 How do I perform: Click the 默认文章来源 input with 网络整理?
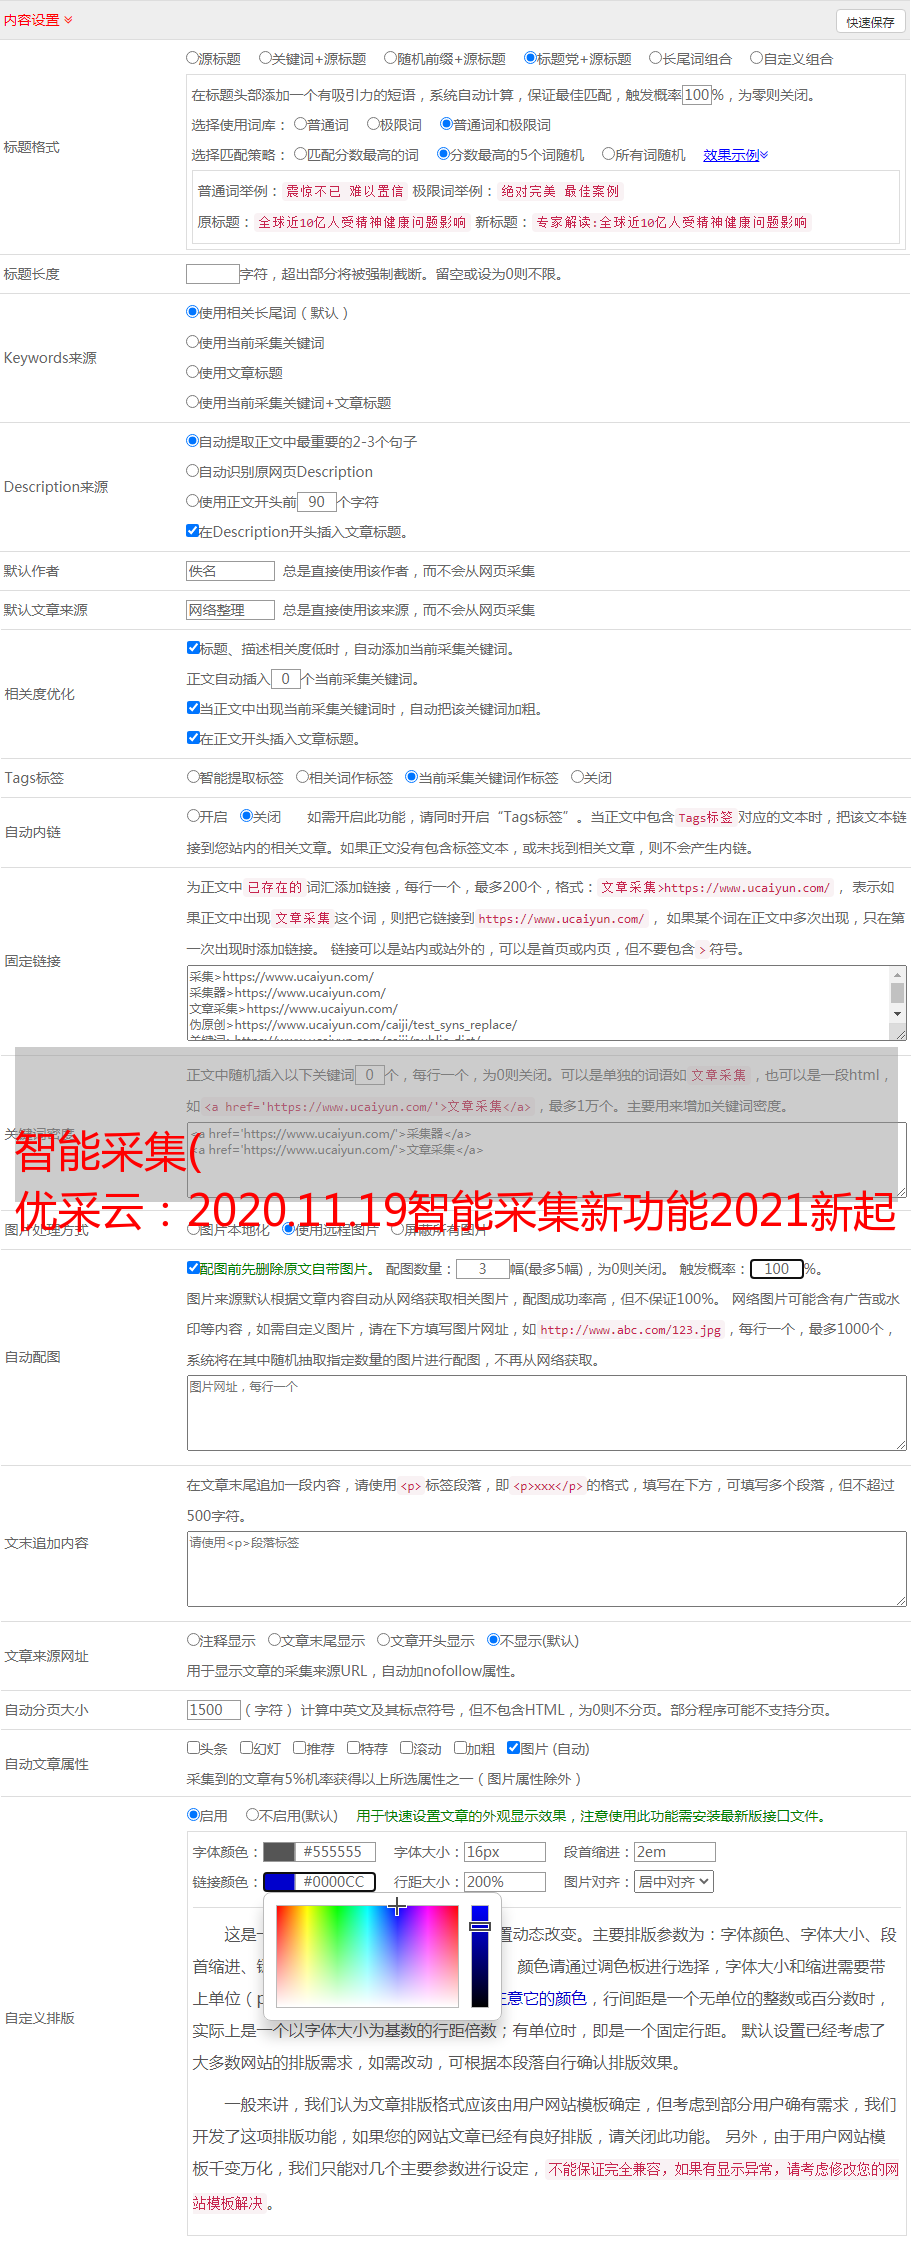click(x=231, y=610)
